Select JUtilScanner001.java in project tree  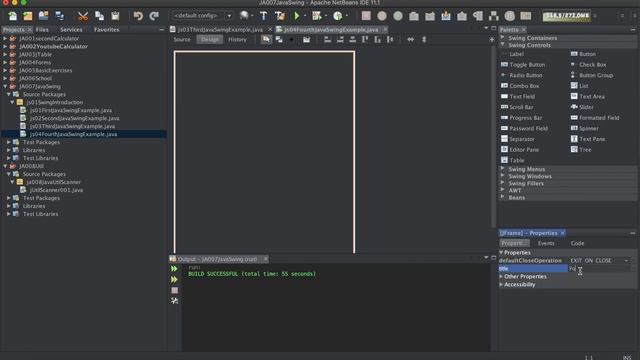tap(56, 190)
